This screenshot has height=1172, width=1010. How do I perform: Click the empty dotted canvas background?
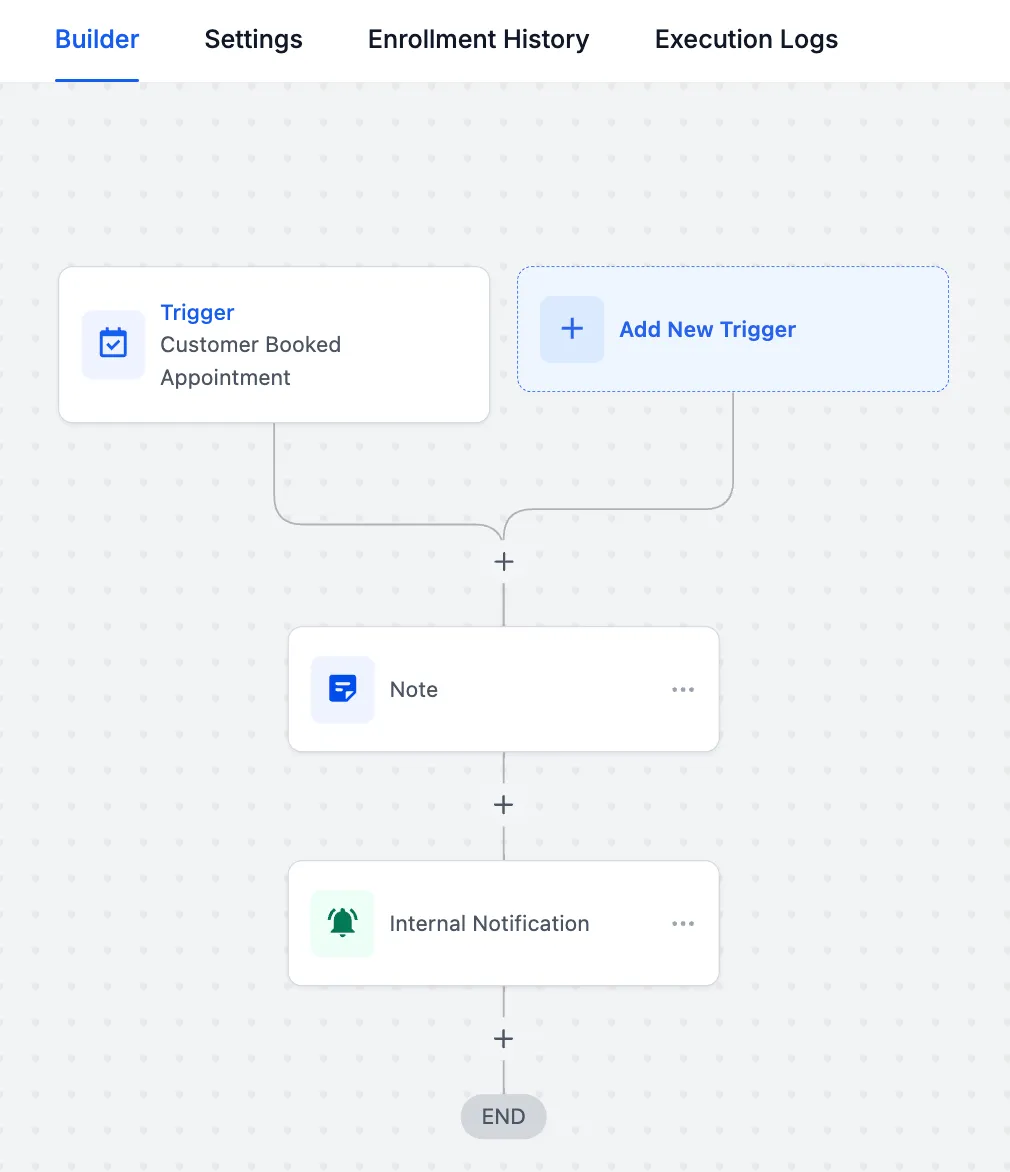pos(860,747)
